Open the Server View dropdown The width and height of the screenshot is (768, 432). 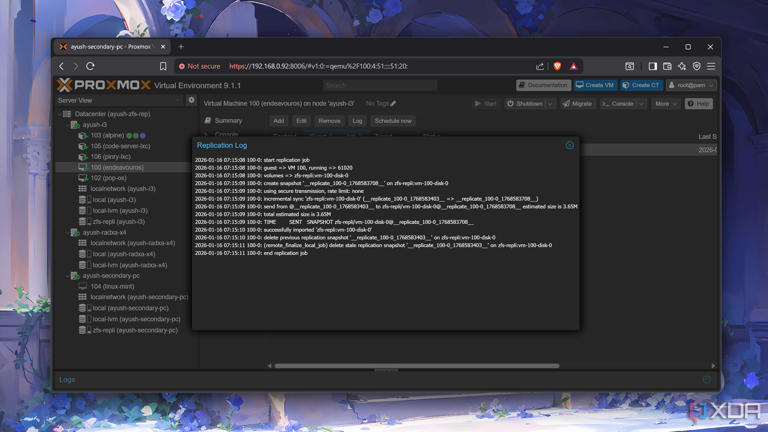tap(120, 100)
